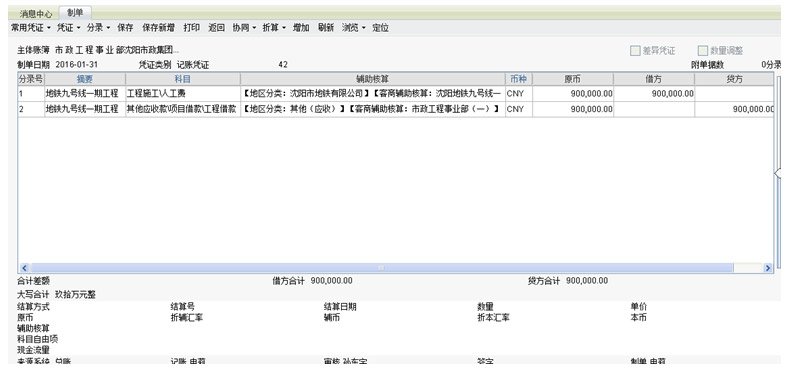Open the 分录 dropdown menu
This screenshot has width=790, height=383.
[98, 28]
